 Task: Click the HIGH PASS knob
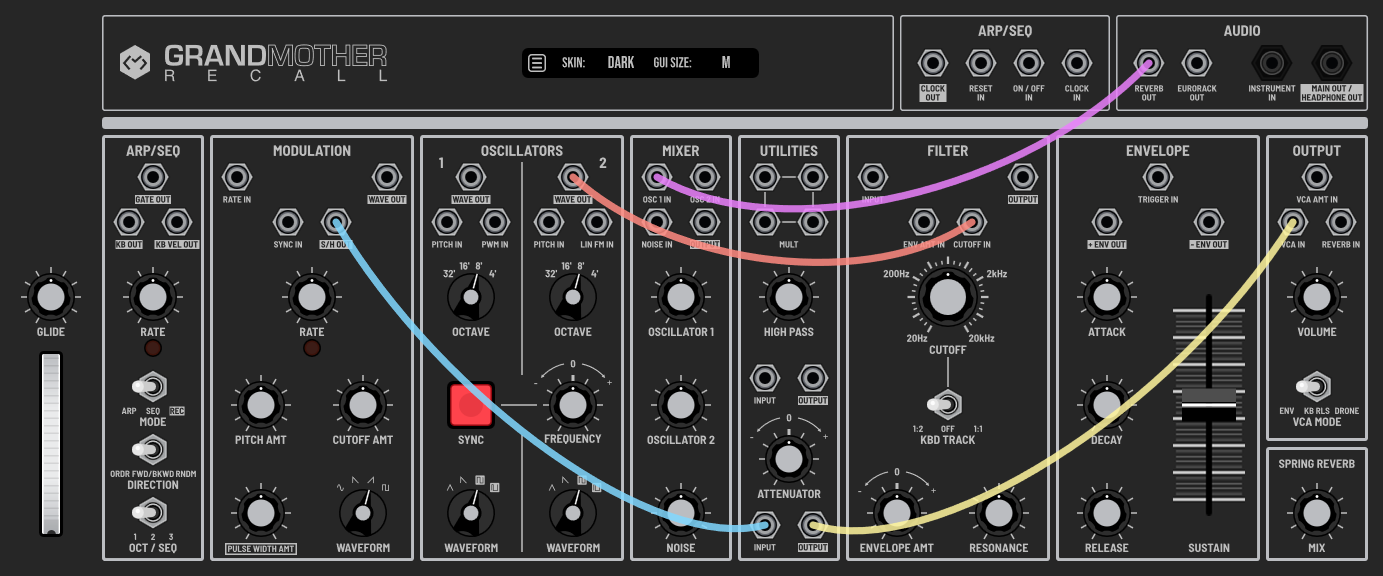[x=789, y=297]
